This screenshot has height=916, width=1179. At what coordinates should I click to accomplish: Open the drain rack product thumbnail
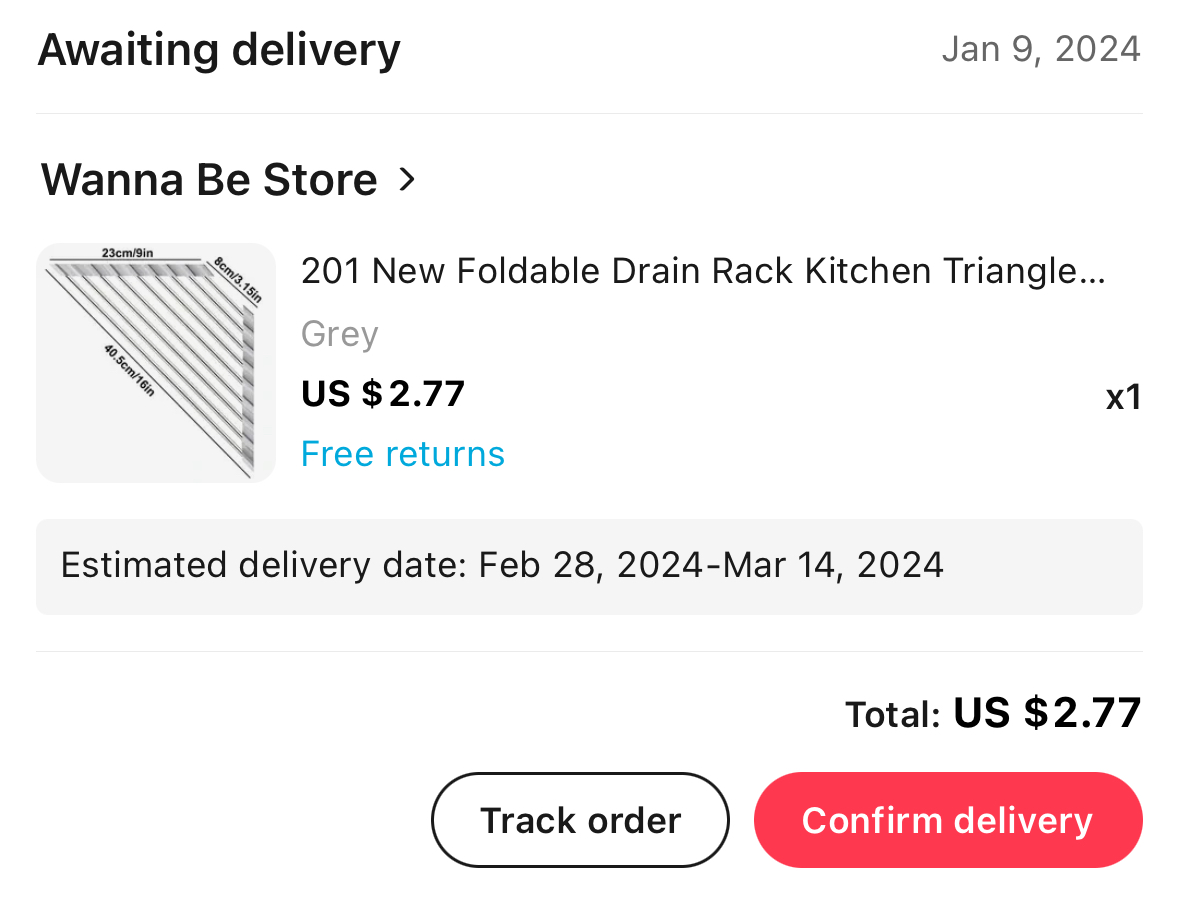pyautogui.click(x=156, y=362)
